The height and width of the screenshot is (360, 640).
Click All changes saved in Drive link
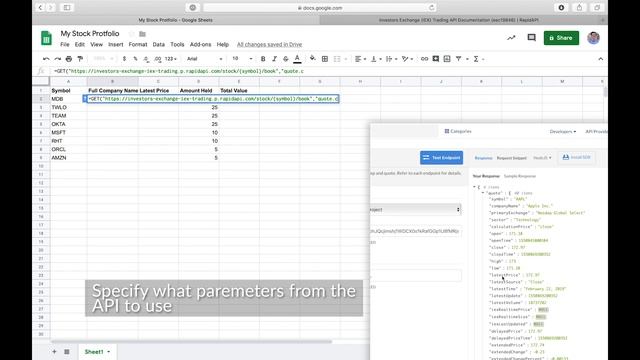click(269, 44)
